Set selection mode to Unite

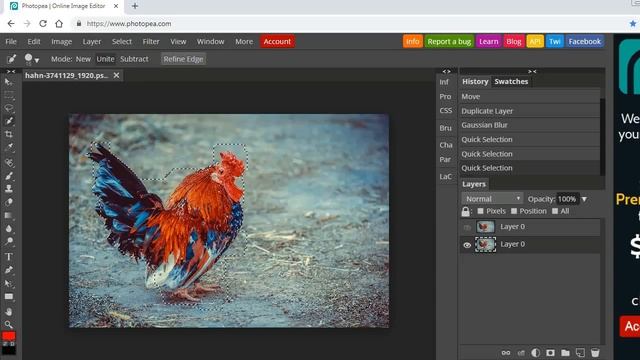(105, 59)
